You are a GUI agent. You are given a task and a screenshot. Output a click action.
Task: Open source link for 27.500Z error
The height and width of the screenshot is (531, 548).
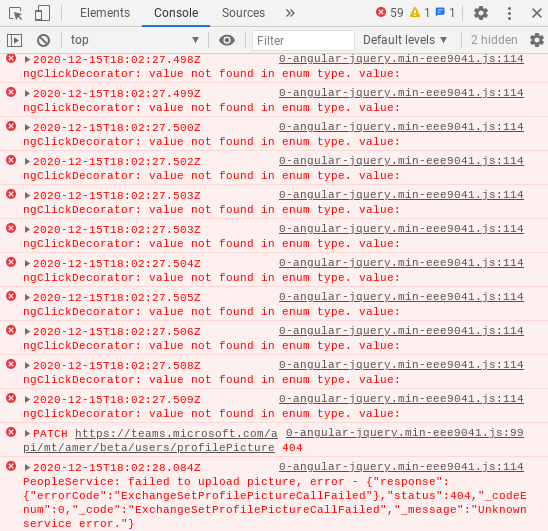tap(401, 127)
